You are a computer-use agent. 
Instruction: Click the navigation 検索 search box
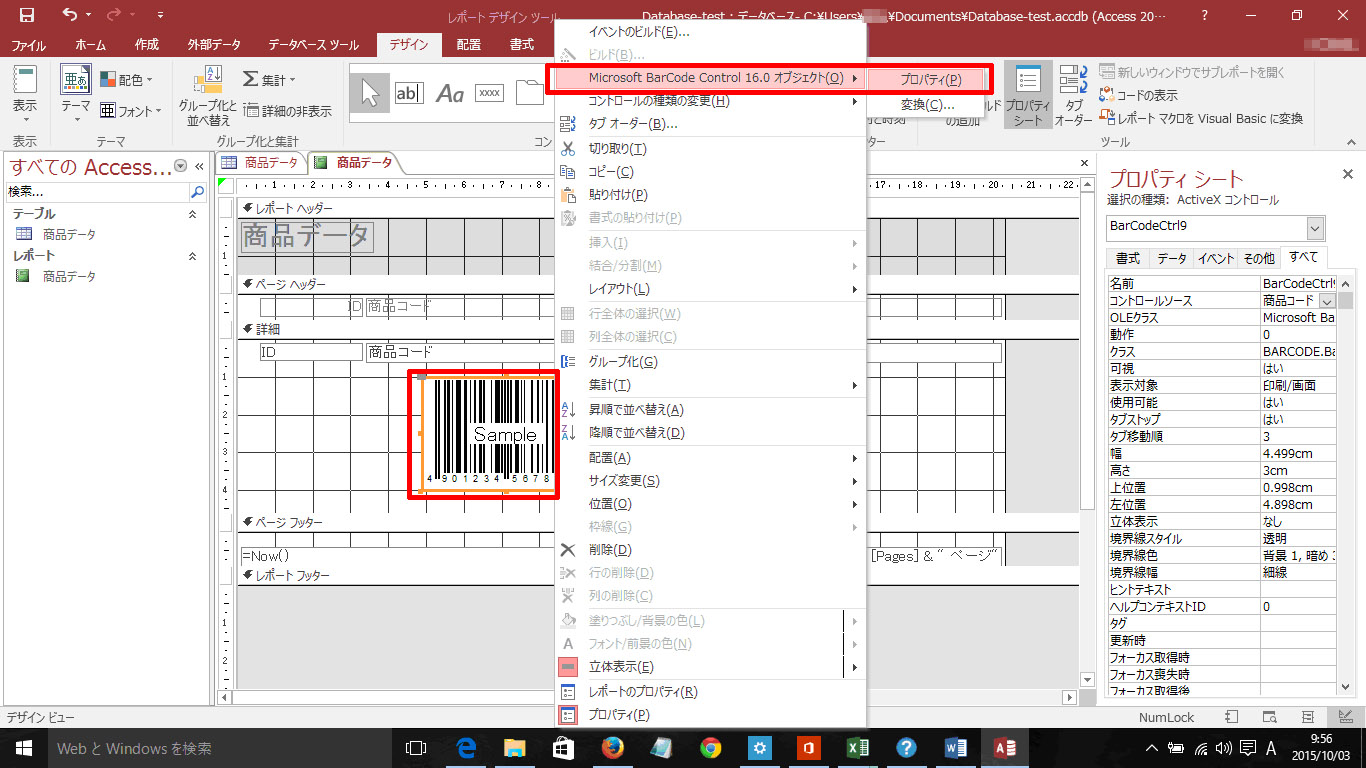click(97, 191)
